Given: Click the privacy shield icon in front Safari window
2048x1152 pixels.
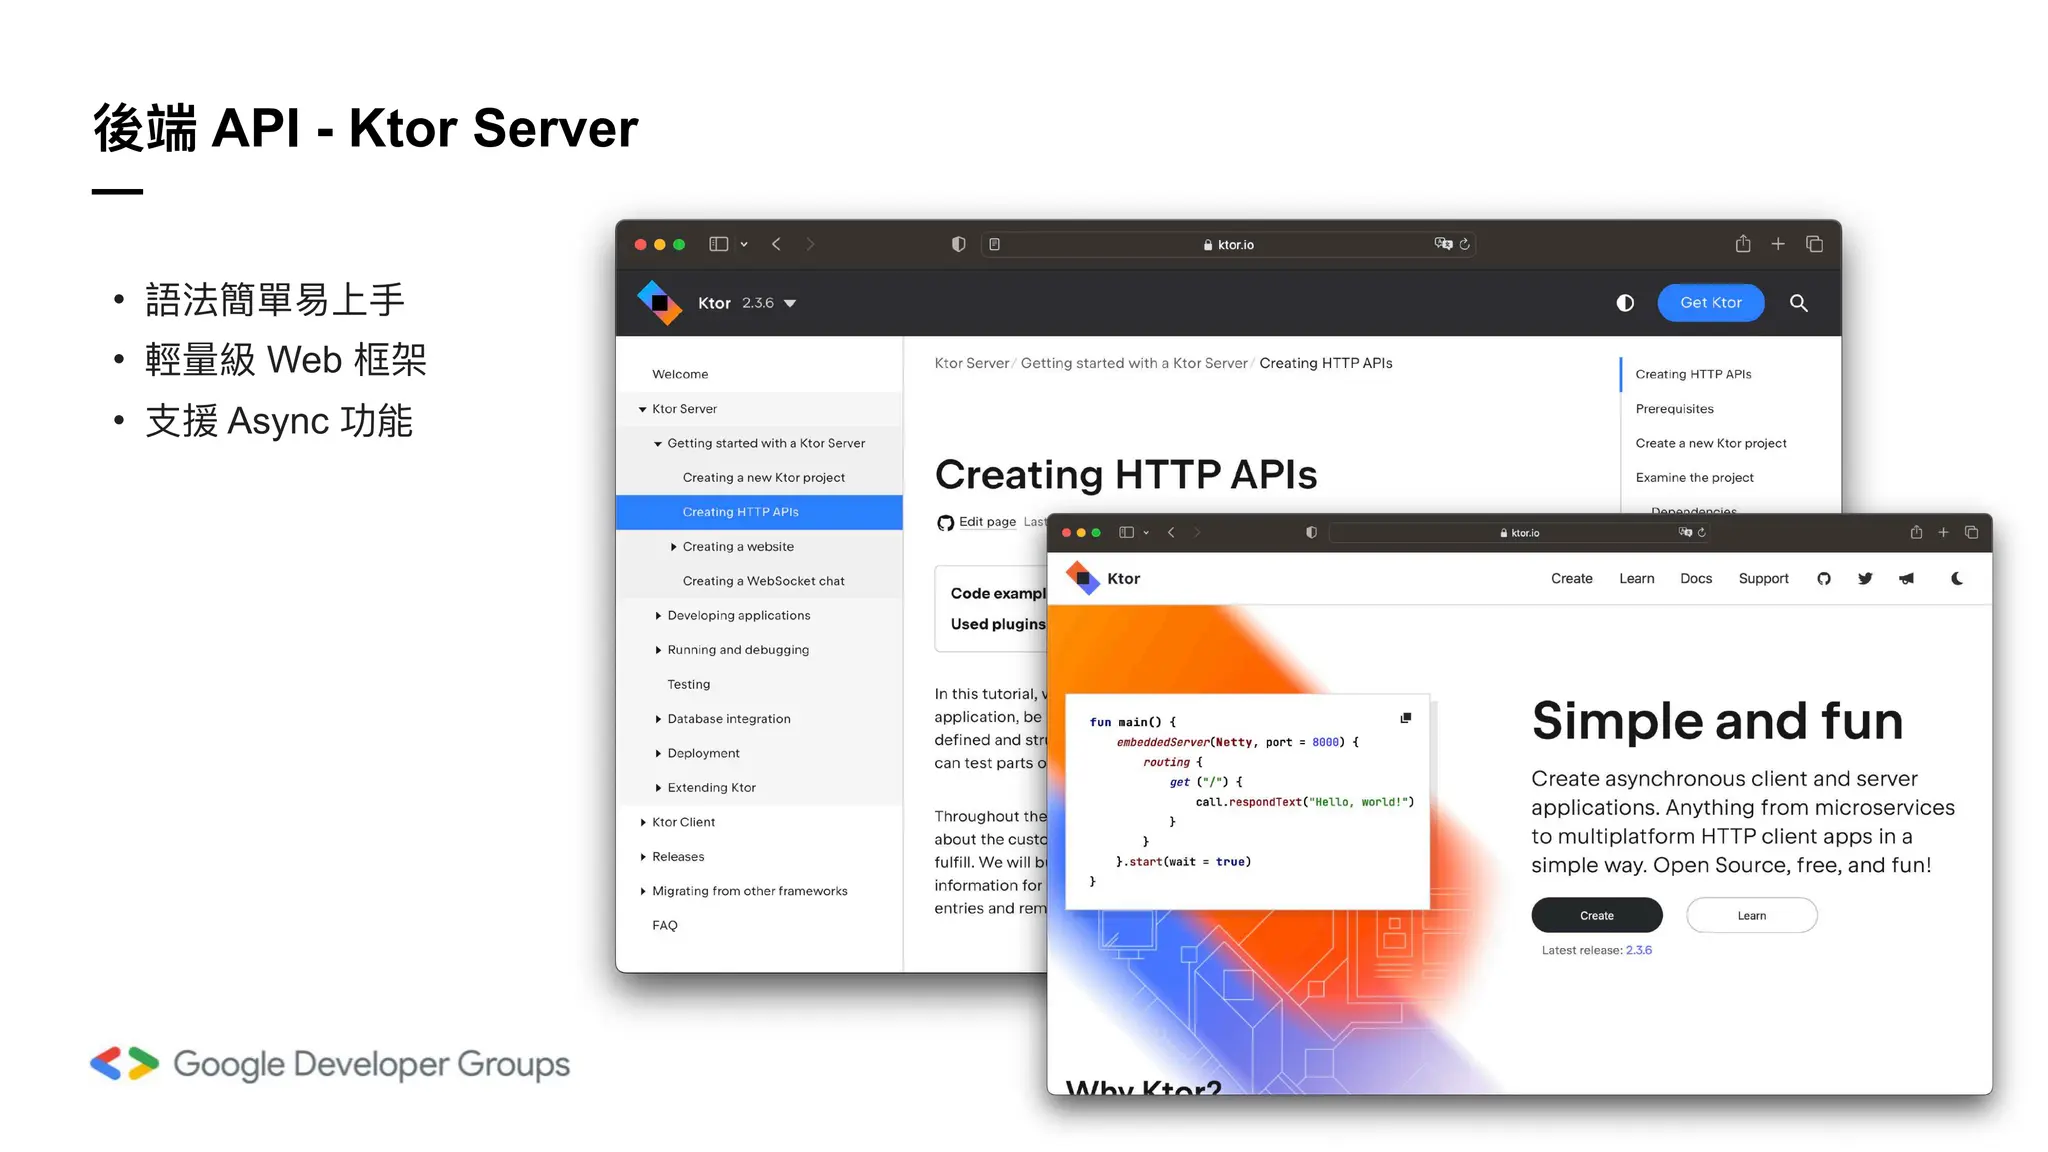Looking at the screenshot, I should coord(1311,532).
